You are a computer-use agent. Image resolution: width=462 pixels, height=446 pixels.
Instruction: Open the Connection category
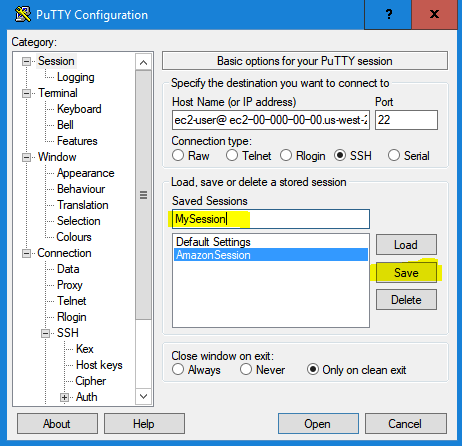tap(64, 253)
